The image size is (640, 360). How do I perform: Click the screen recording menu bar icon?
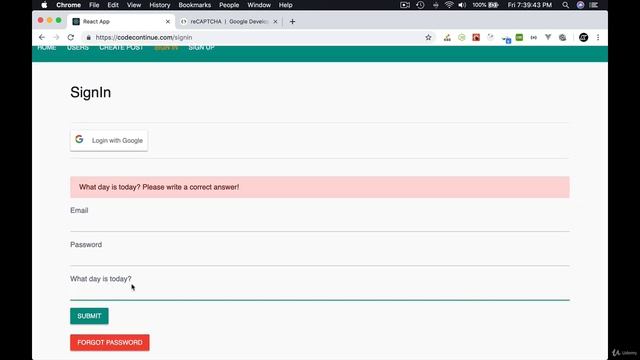click(x=405, y=5)
